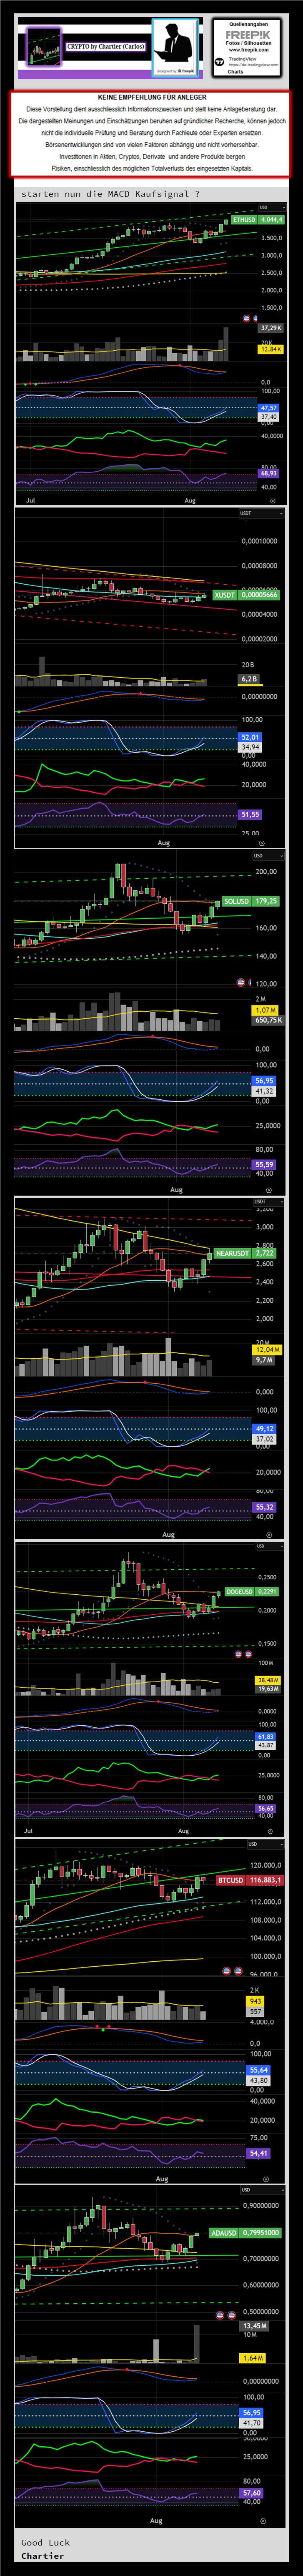Click the yellow 38,48M volume label

[x=268, y=1680]
